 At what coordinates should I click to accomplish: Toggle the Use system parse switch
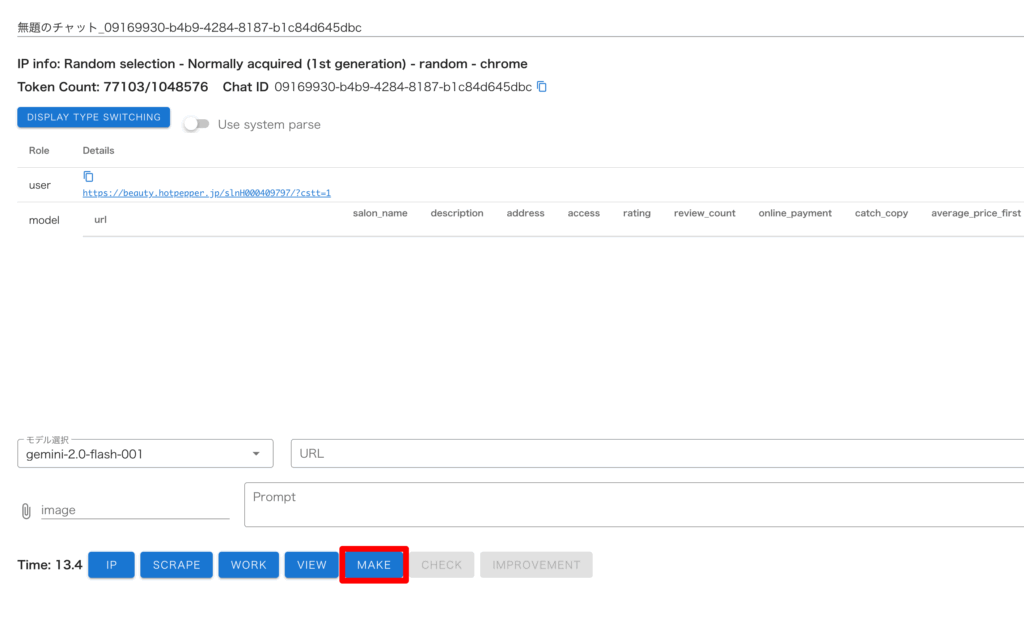196,124
